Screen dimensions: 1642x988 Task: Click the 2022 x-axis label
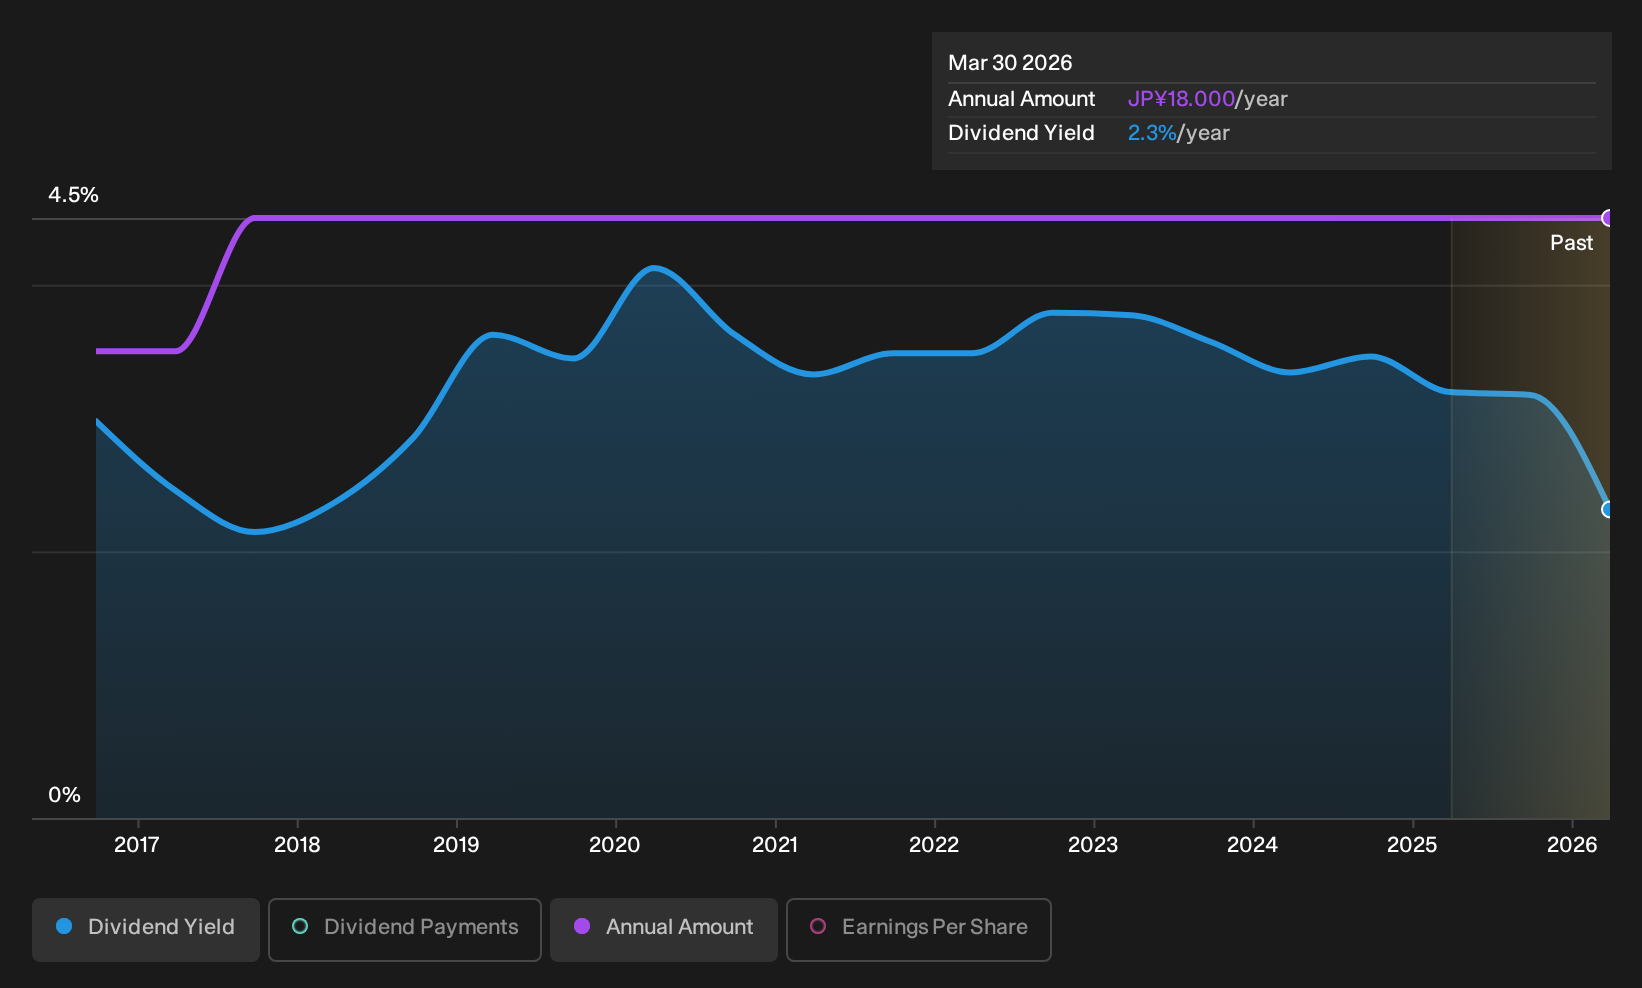(934, 845)
